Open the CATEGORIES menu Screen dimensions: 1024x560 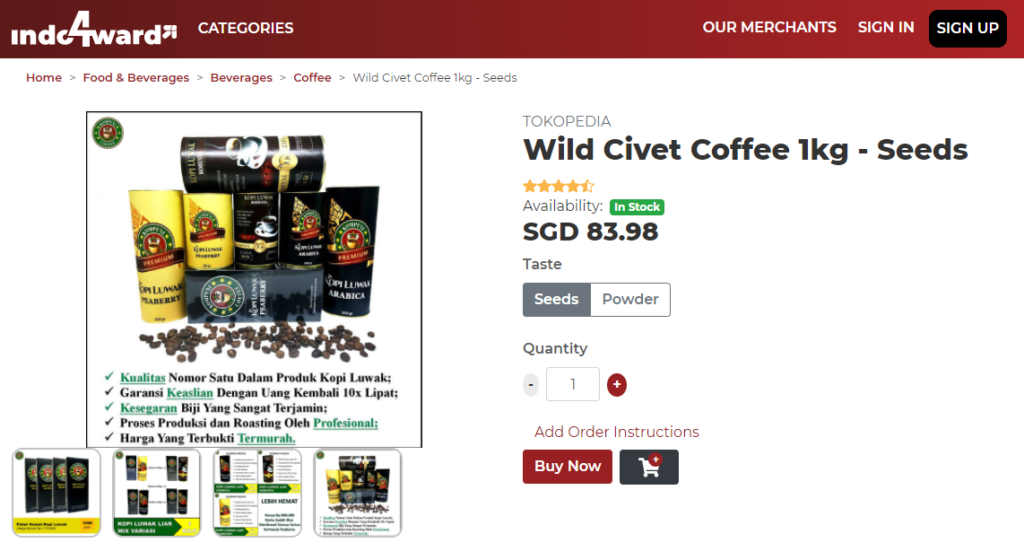click(246, 28)
